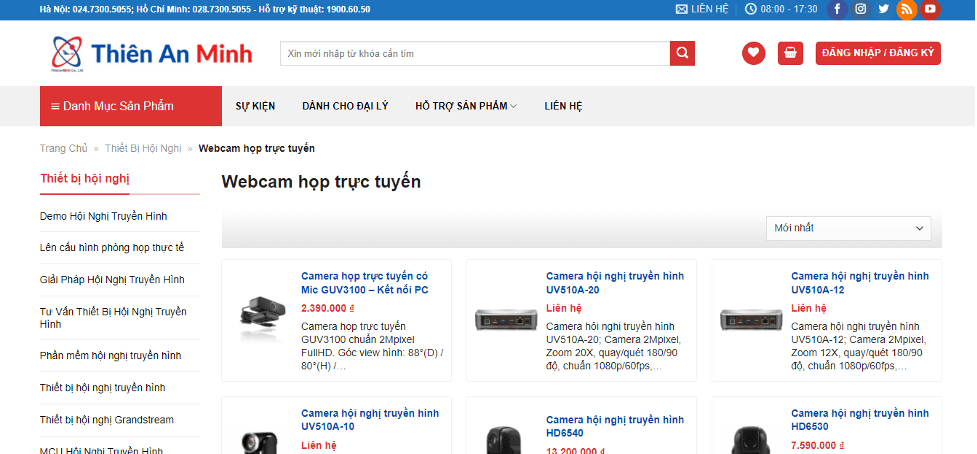Open the wishlist heart icon
Viewport: 977px width, 454px height.
tap(753, 54)
